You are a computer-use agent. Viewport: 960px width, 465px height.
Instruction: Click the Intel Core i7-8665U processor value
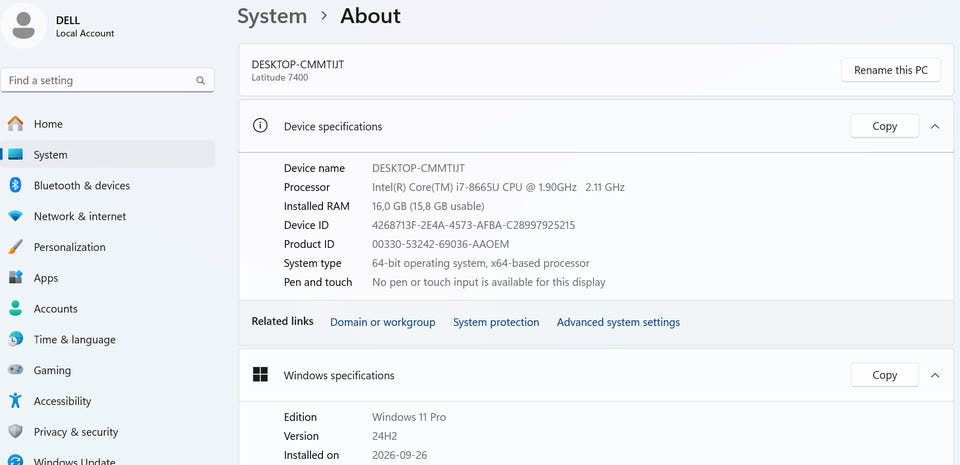click(x=498, y=187)
